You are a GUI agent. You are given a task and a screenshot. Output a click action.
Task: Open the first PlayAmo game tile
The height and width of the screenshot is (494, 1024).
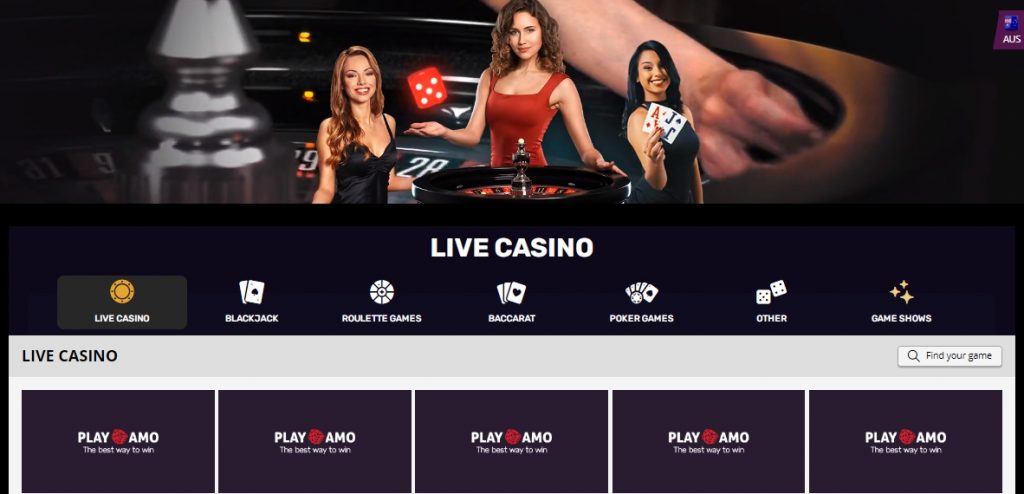click(118, 442)
